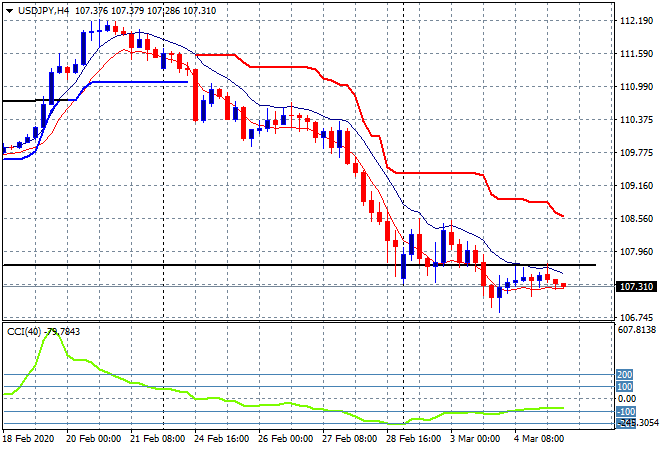The height and width of the screenshot is (450, 660).
Task: Click the 3 Mar 00:00 time label
Action: (475, 439)
